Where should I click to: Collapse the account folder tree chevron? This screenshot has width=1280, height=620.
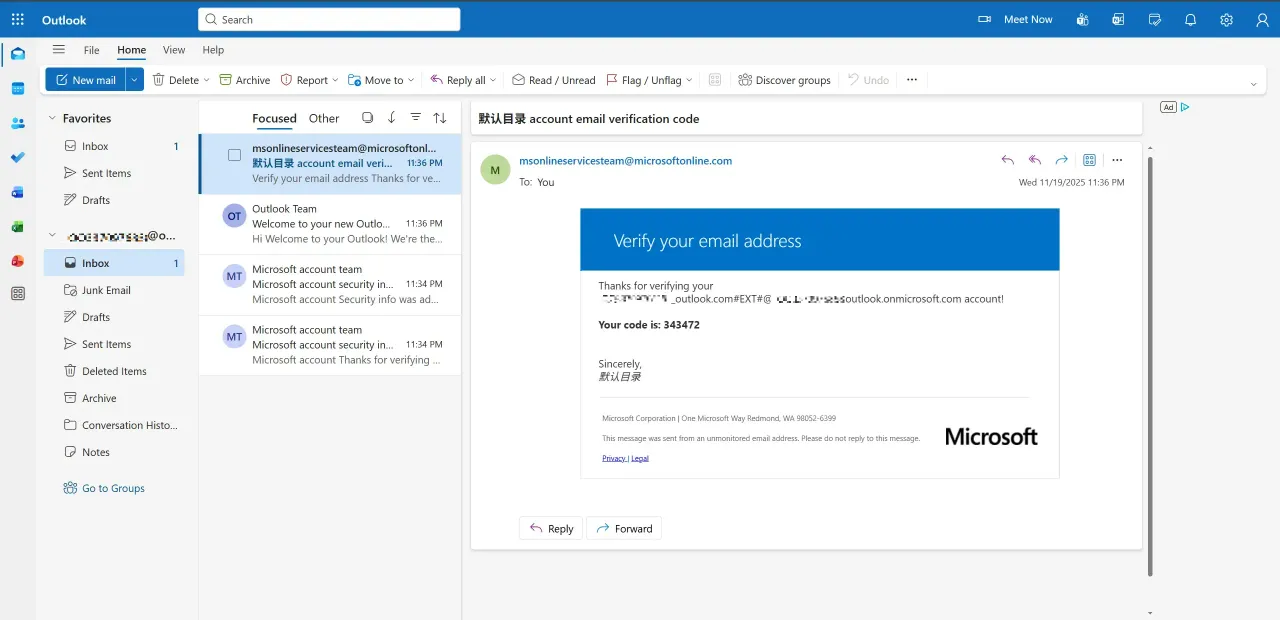(52, 236)
